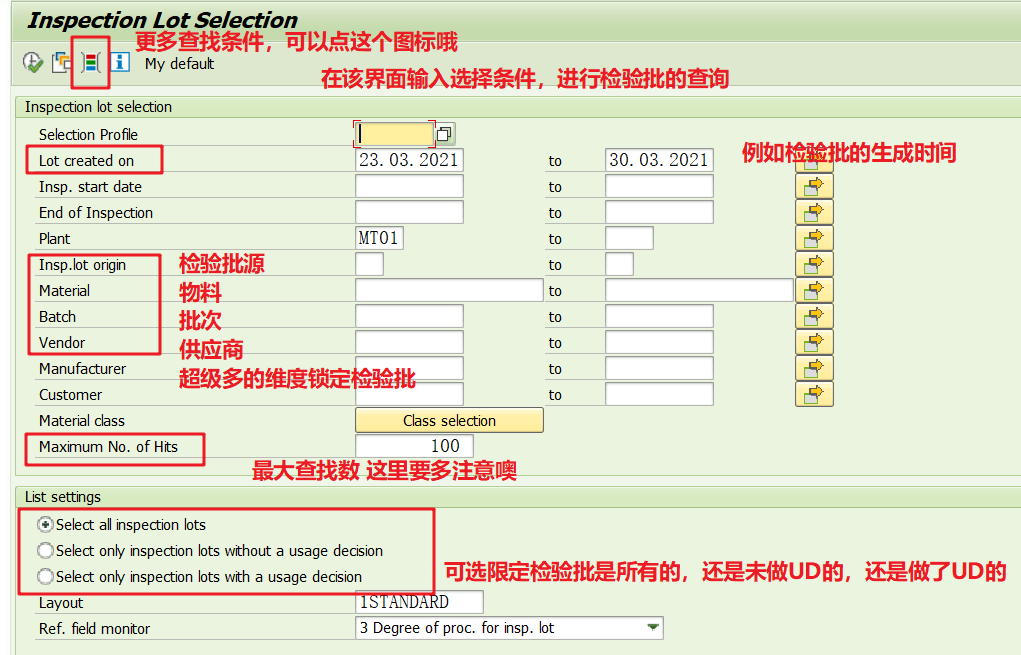Select the Select all inspection lots radio button
Image resolution: width=1021 pixels, height=655 pixels.
[44, 524]
